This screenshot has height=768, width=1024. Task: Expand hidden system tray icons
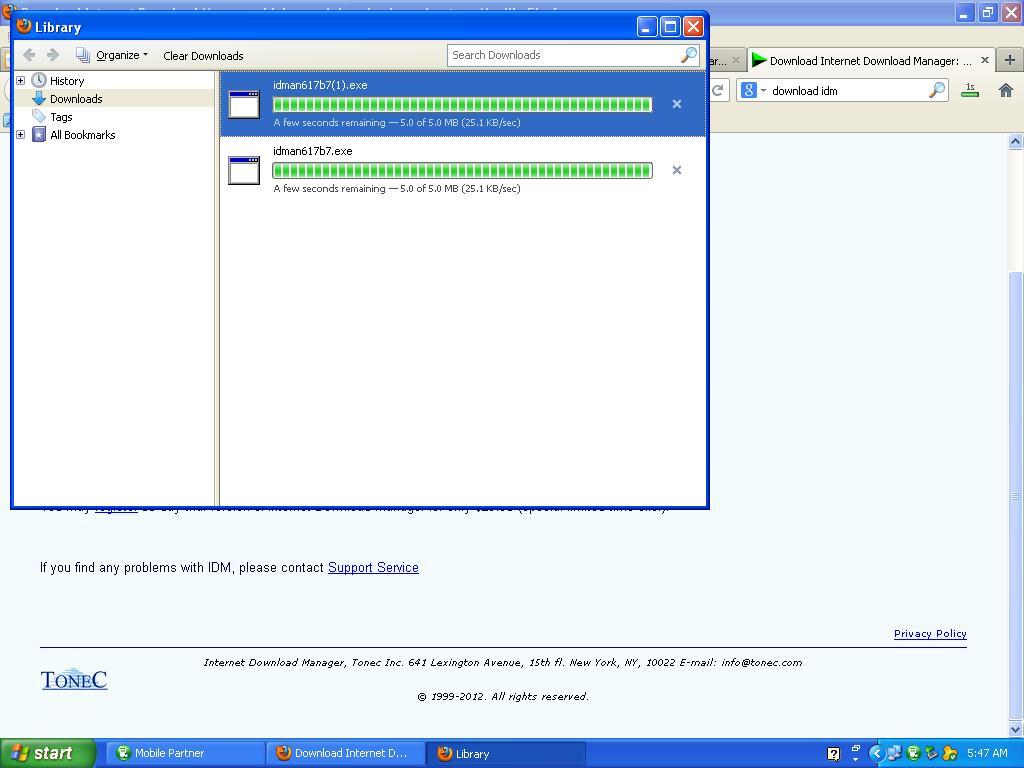point(876,754)
